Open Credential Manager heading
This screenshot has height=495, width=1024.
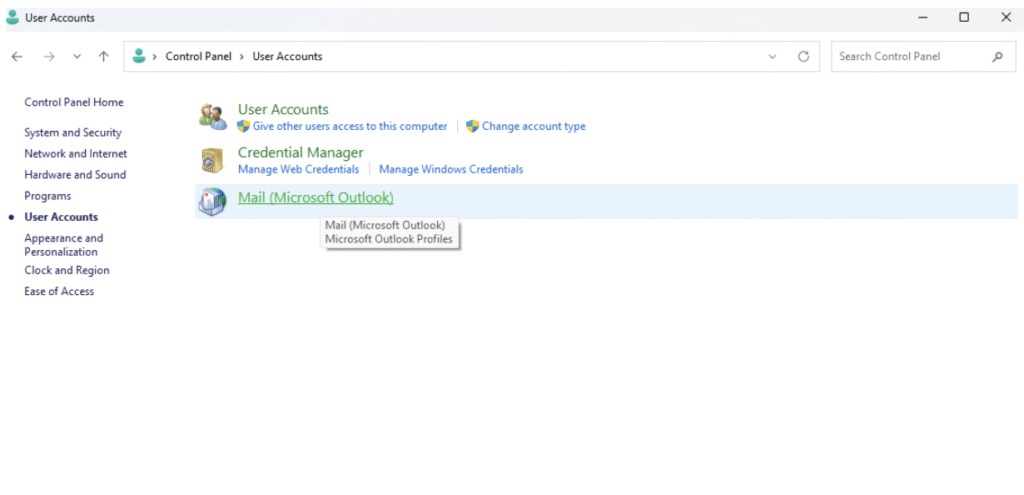point(300,153)
